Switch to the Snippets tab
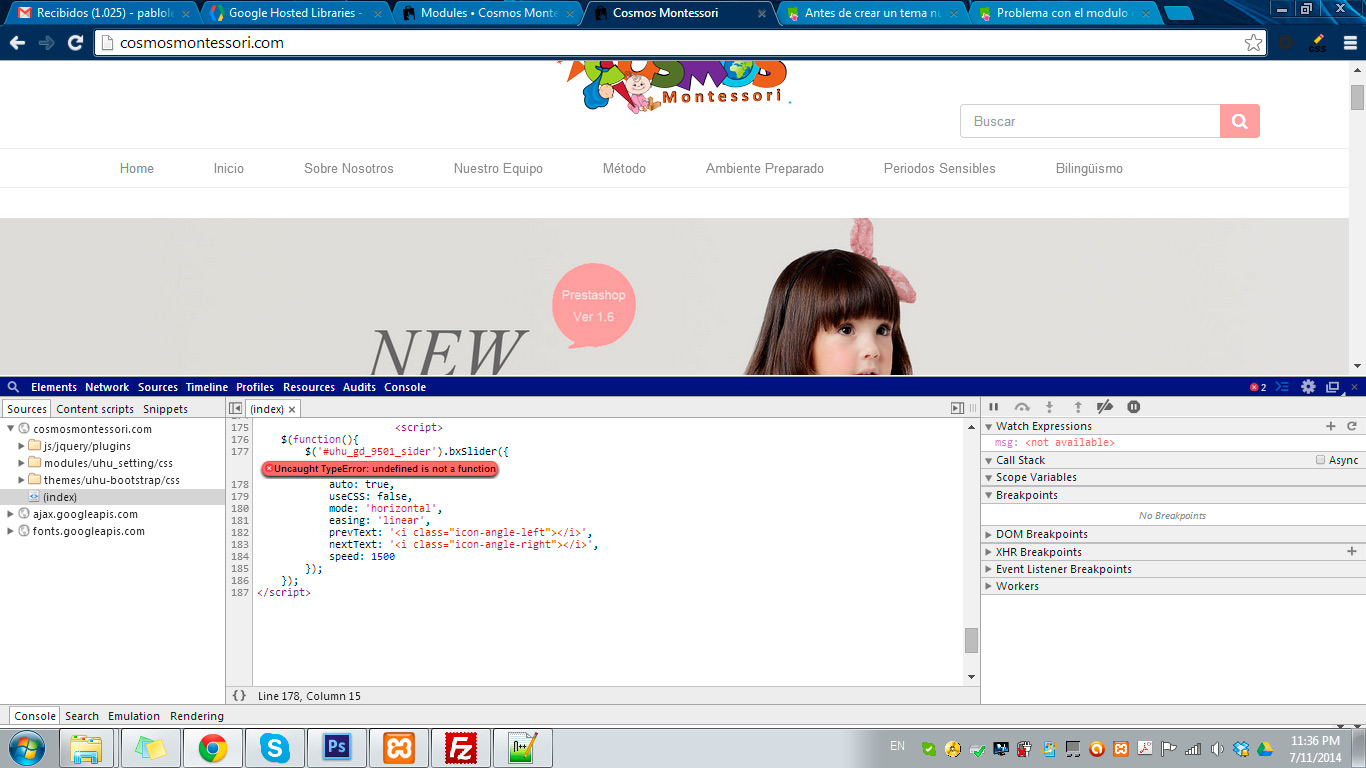Screen dimensions: 1366x768 tap(165, 409)
